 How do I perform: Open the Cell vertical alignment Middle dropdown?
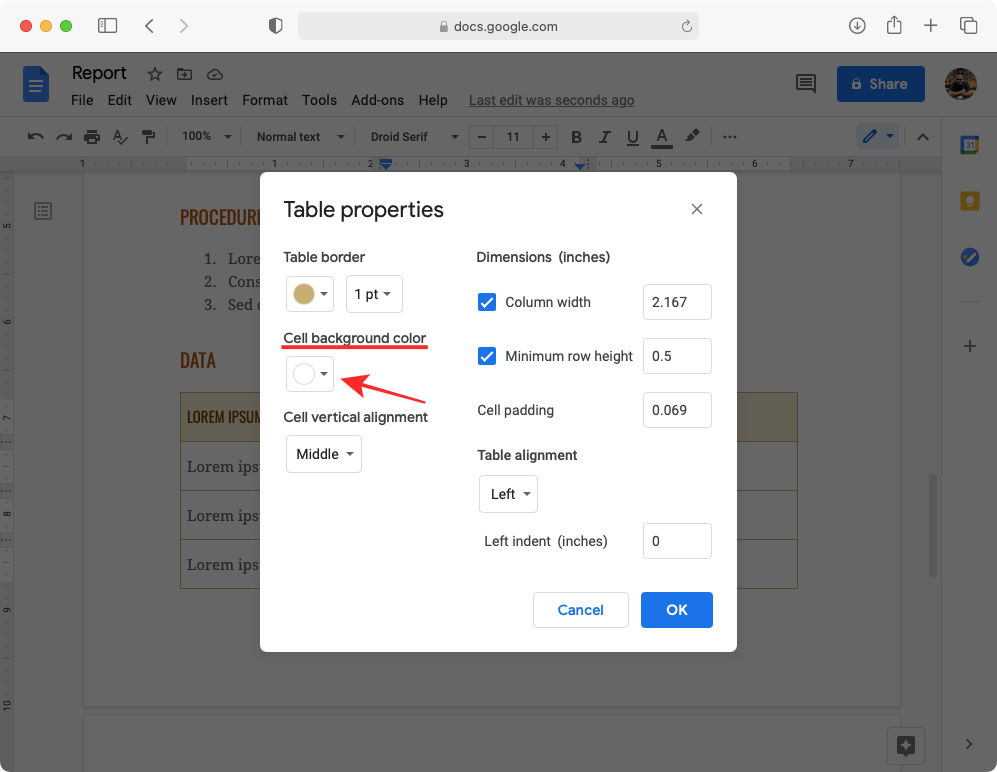pyautogui.click(x=323, y=454)
